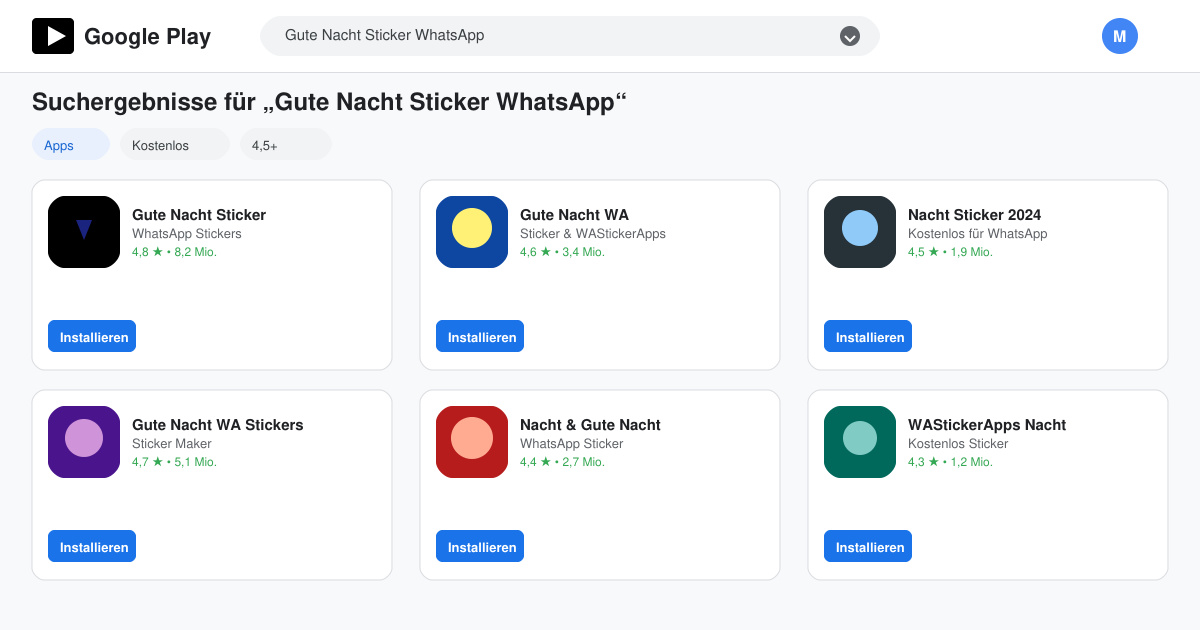Screen dimensions: 1200x630
Task: Click the Sticker Maker subtitle
Action: pyautogui.click(x=172, y=444)
